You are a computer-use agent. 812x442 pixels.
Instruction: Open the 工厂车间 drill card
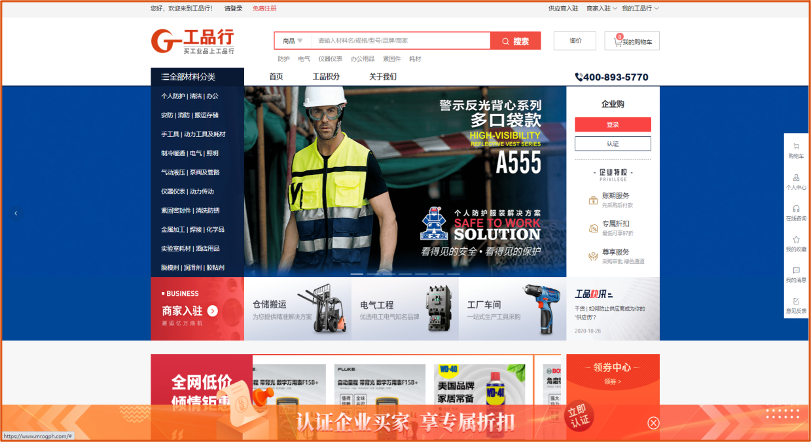[x=512, y=309]
